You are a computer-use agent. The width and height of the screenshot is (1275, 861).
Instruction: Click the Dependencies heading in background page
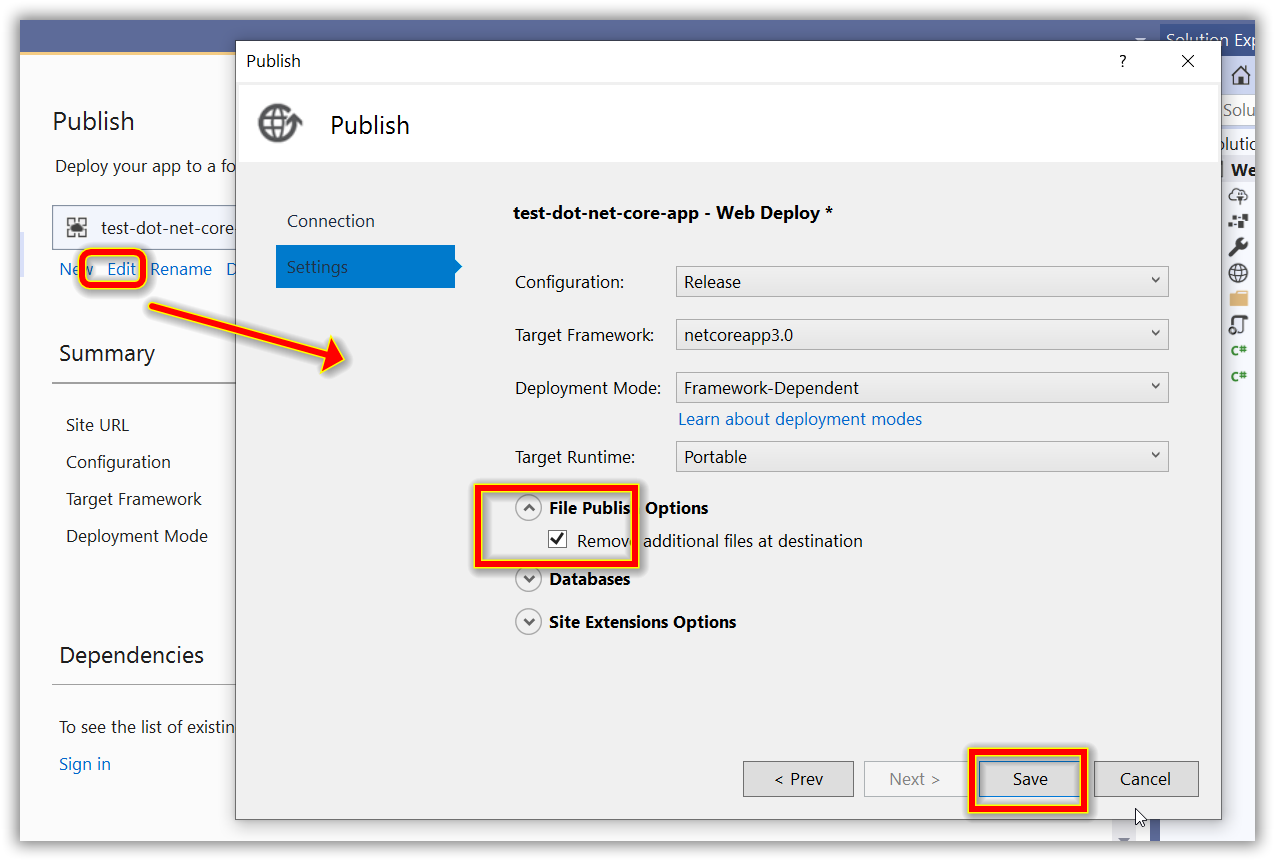click(131, 655)
